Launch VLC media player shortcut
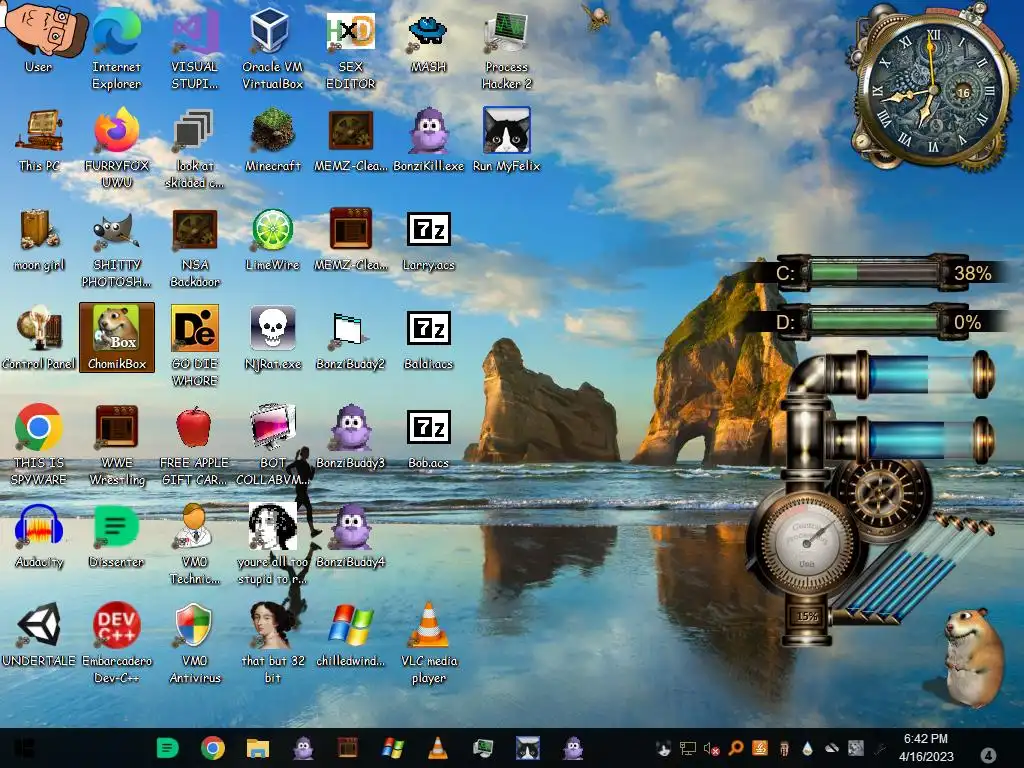The image size is (1024, 768). 428,643
